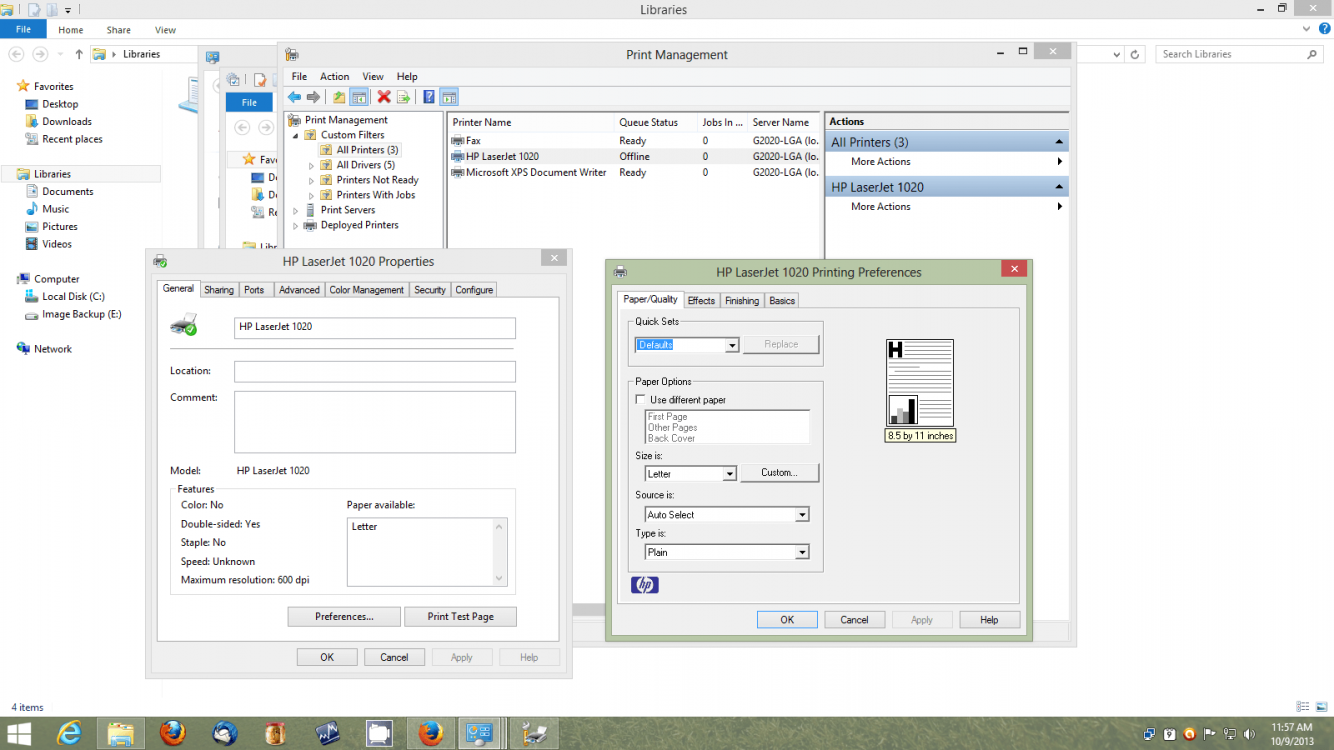1334x750 pixels.
Task: Open File Explorer from the taskbar
Action: tap(121, 733)
